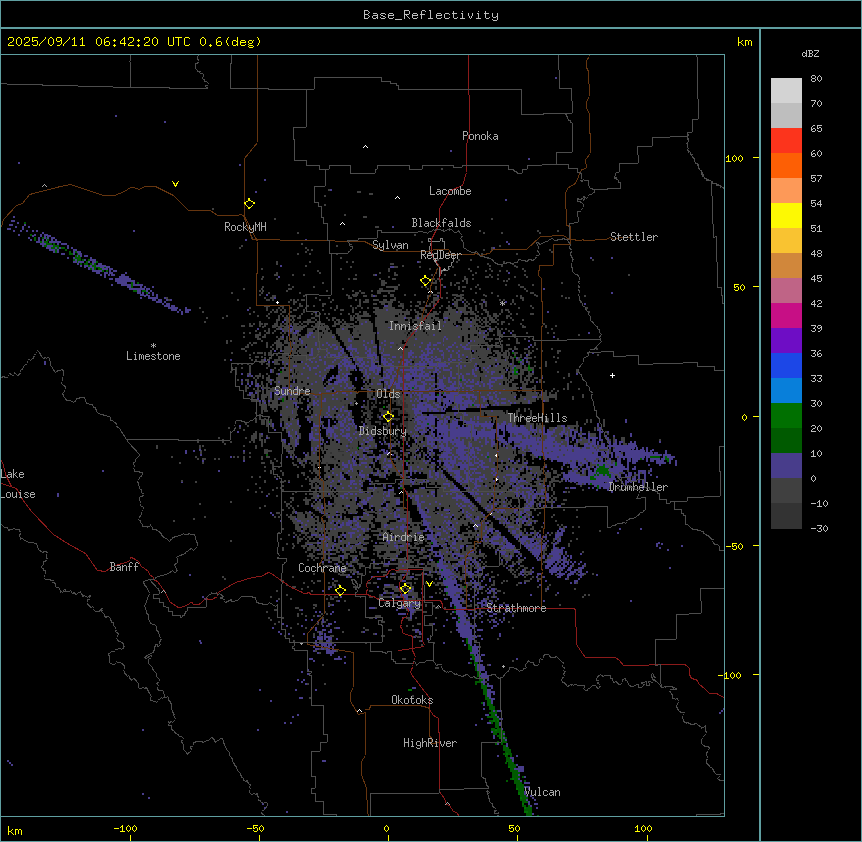Click the Lake Louise label

click(x=18, y=484)
